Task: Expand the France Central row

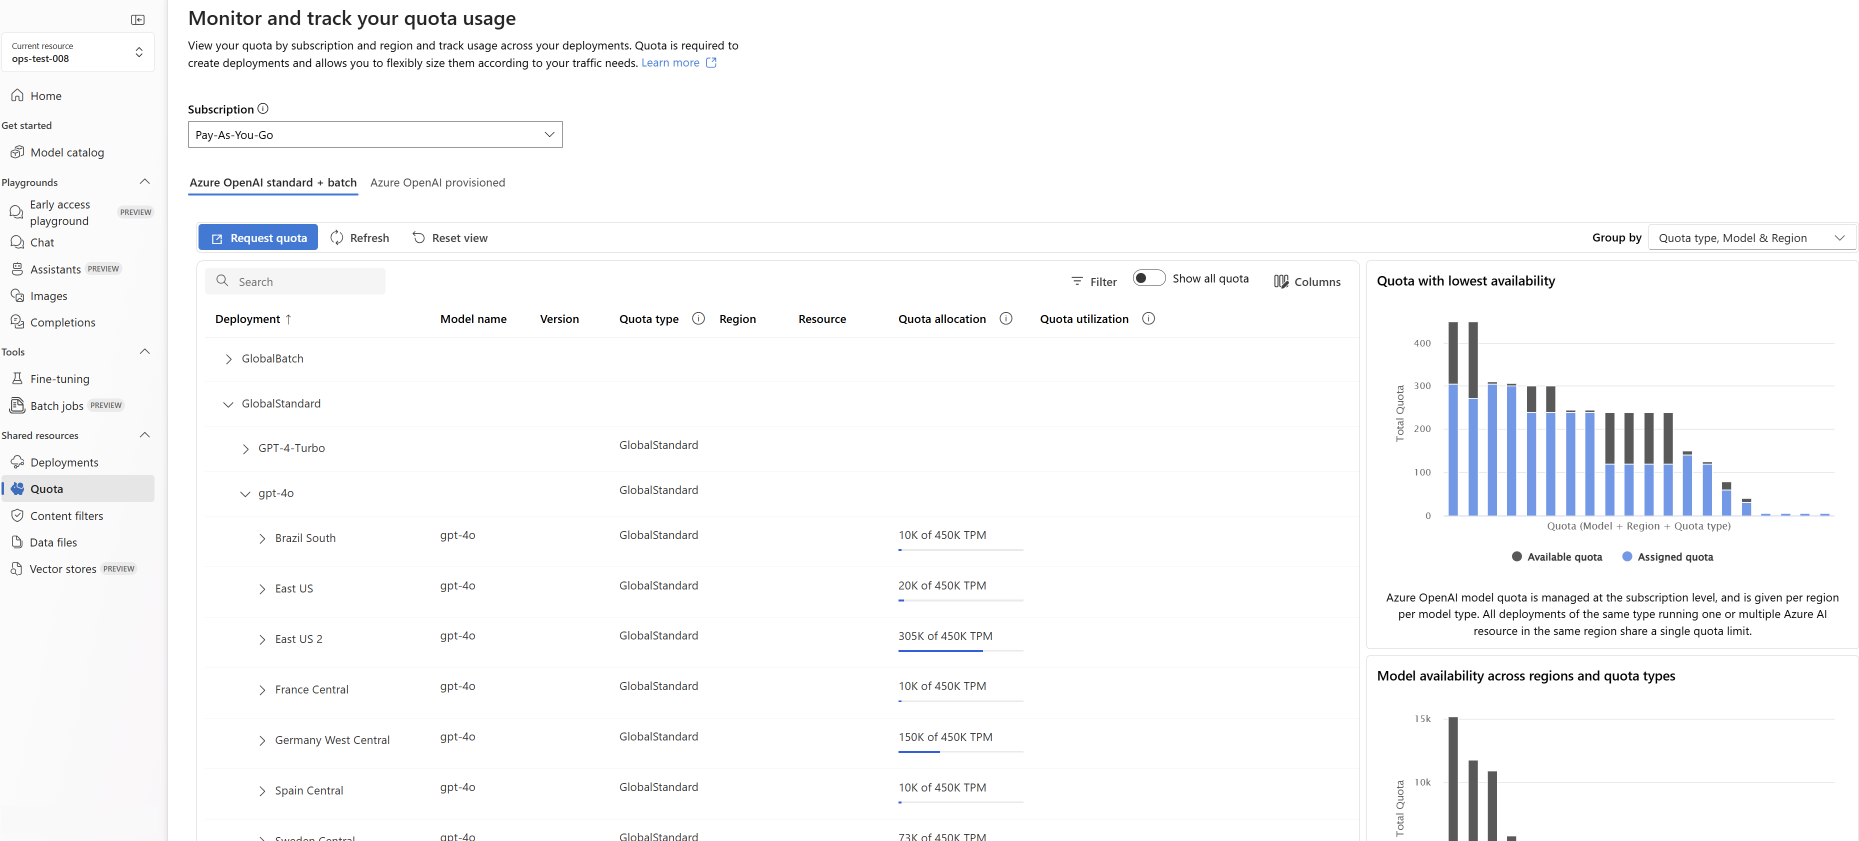Action: (263, 690)
